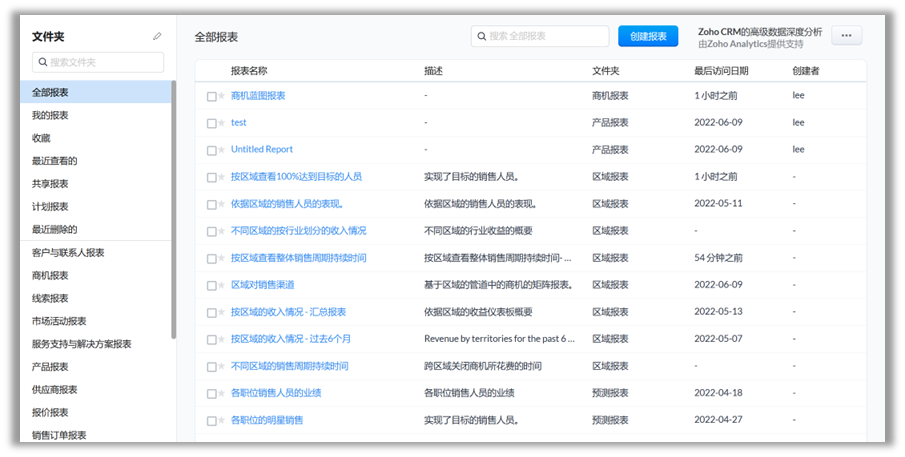Click the magnifier icon in 搜索文件夹 box
This screenshot has height=457, width=905.
click(42, 62)
